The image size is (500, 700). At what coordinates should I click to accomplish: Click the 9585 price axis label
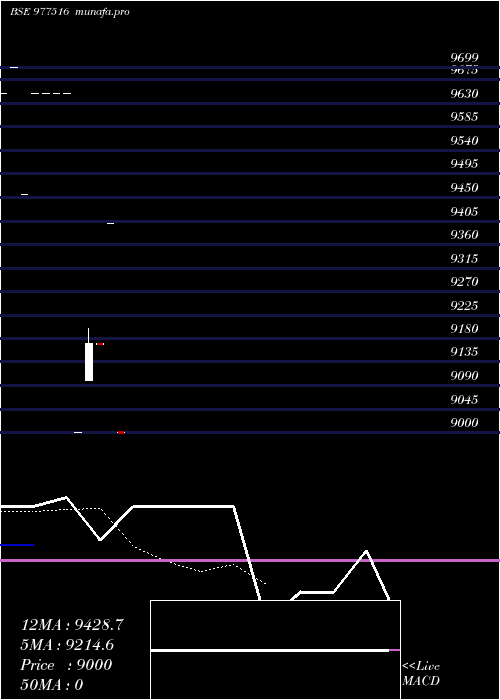click(464, 117)
